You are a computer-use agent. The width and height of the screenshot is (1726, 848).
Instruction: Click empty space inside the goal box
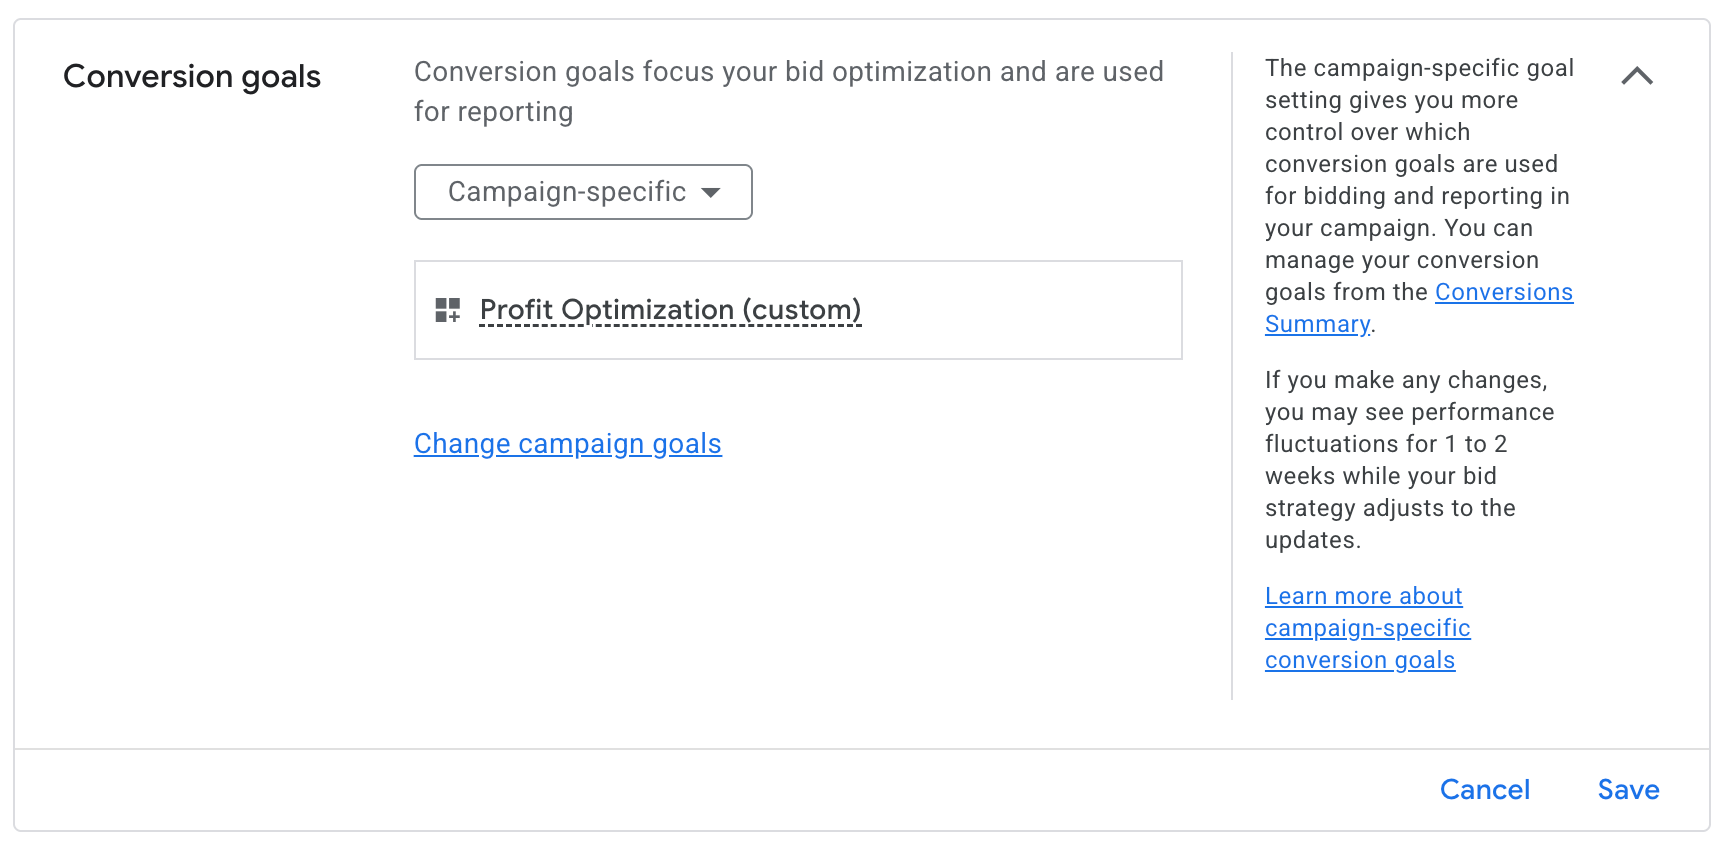pyautogui.click(x=1020, y=310)
